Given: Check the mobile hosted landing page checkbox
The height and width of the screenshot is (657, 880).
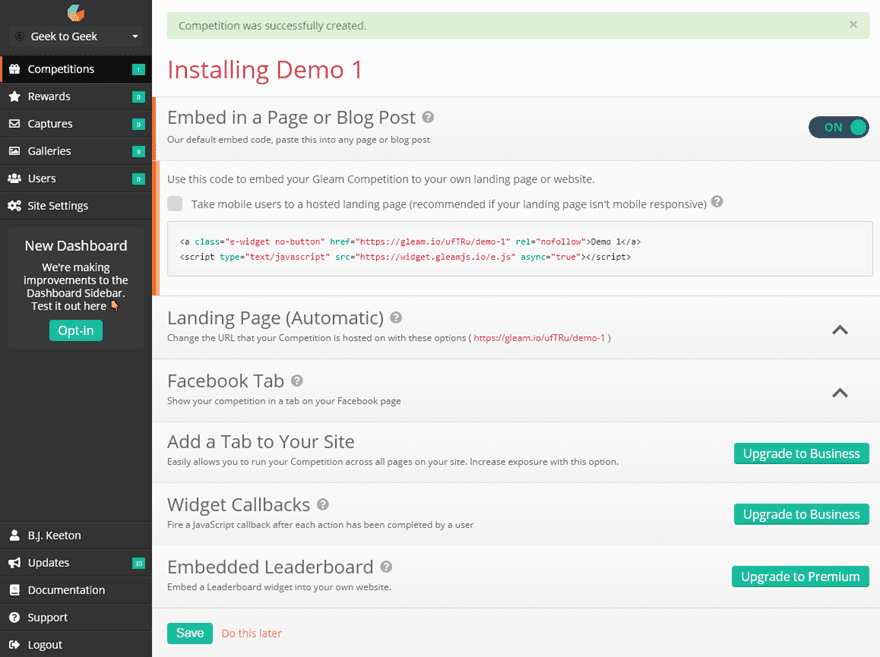Looking at the screenshot, I should [x=175, y=203].
